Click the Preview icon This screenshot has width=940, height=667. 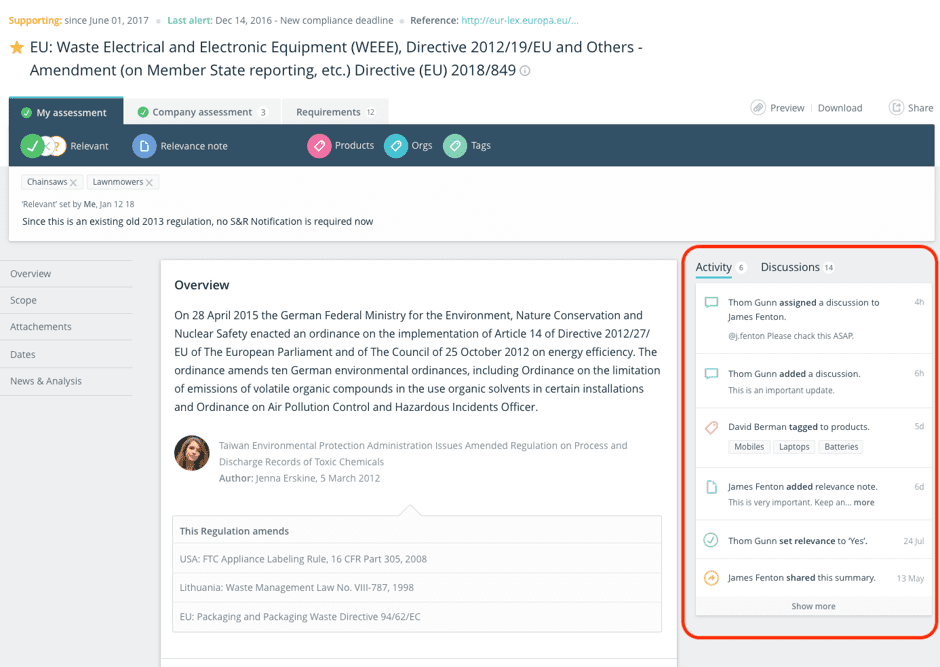coord(759,108)
